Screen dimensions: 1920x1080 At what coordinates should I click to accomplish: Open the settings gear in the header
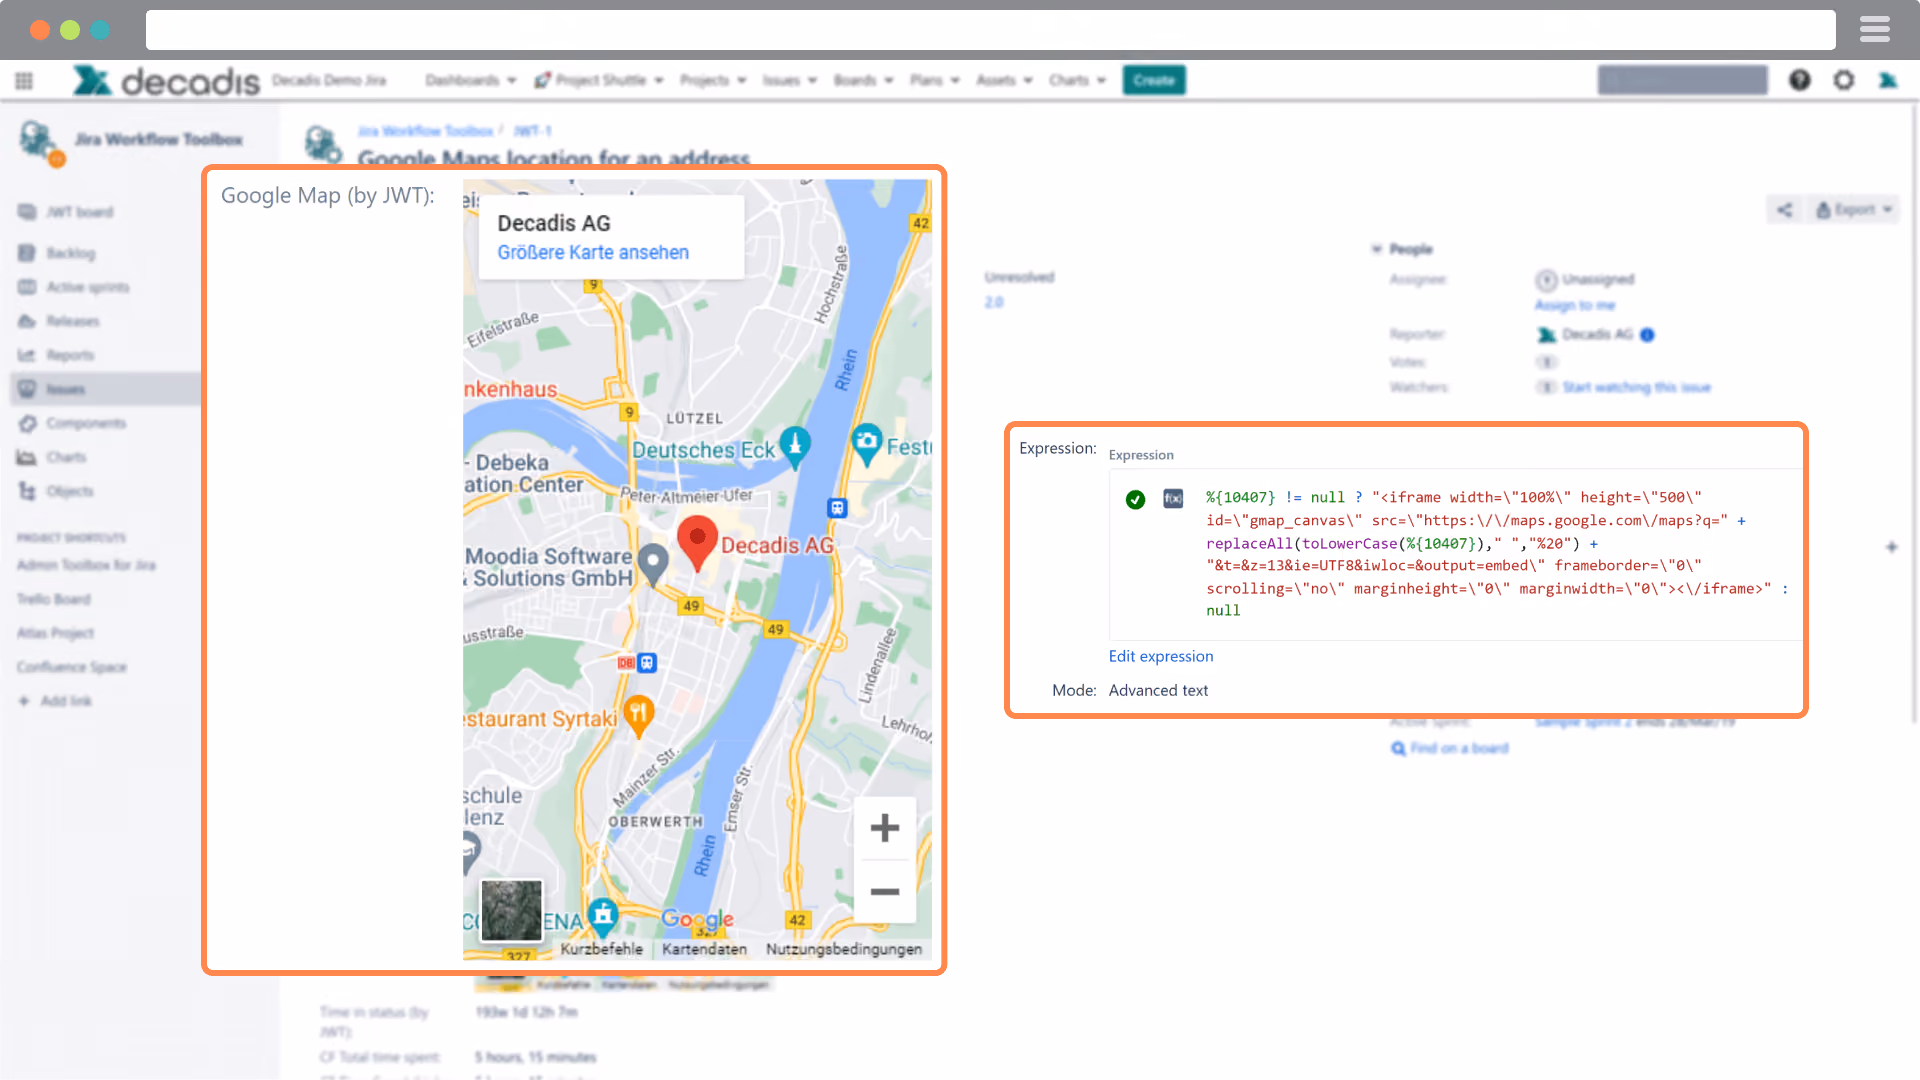[x=1844, y=80]
